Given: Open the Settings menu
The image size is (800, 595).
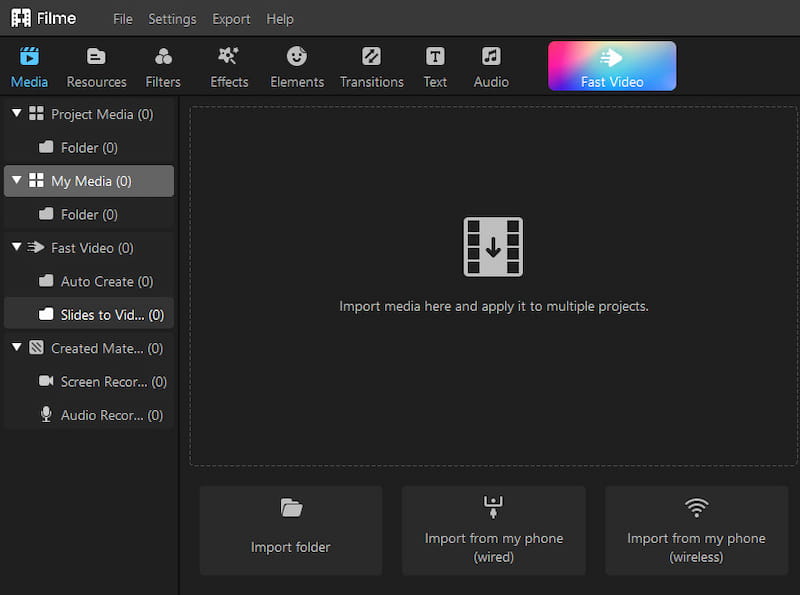Looking at the screenshot, I should click(x=172, y=19).
